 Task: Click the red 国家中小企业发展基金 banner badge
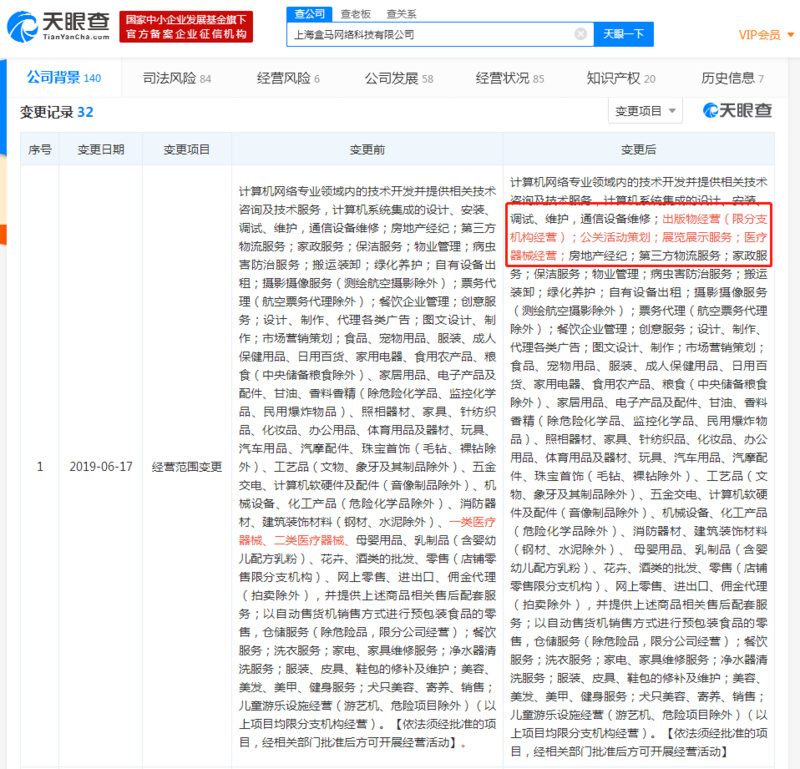(187, 27)
